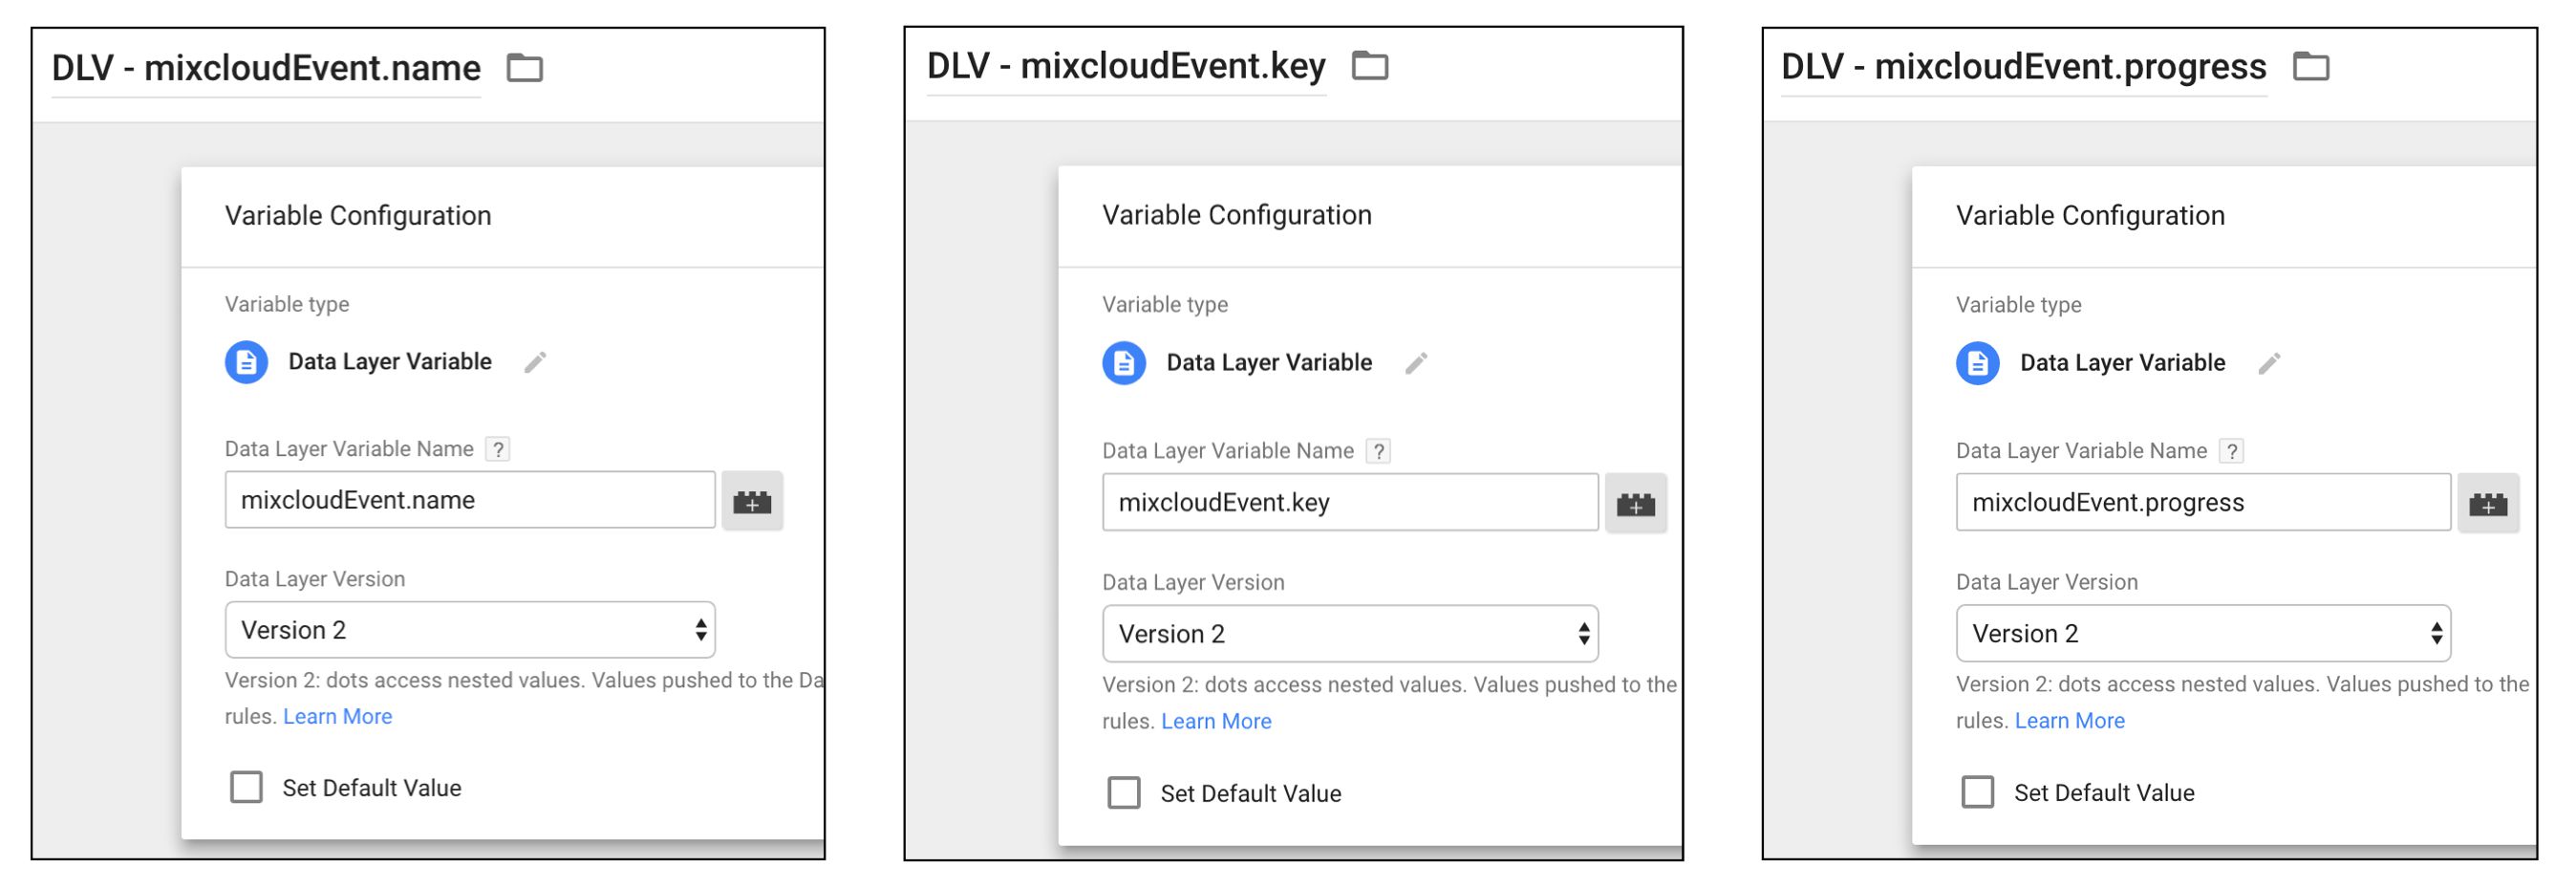Open Learn More link in mixcloudEvent.progress panel
Screen dimensions: 2576x889
[x=2069, y=721]
